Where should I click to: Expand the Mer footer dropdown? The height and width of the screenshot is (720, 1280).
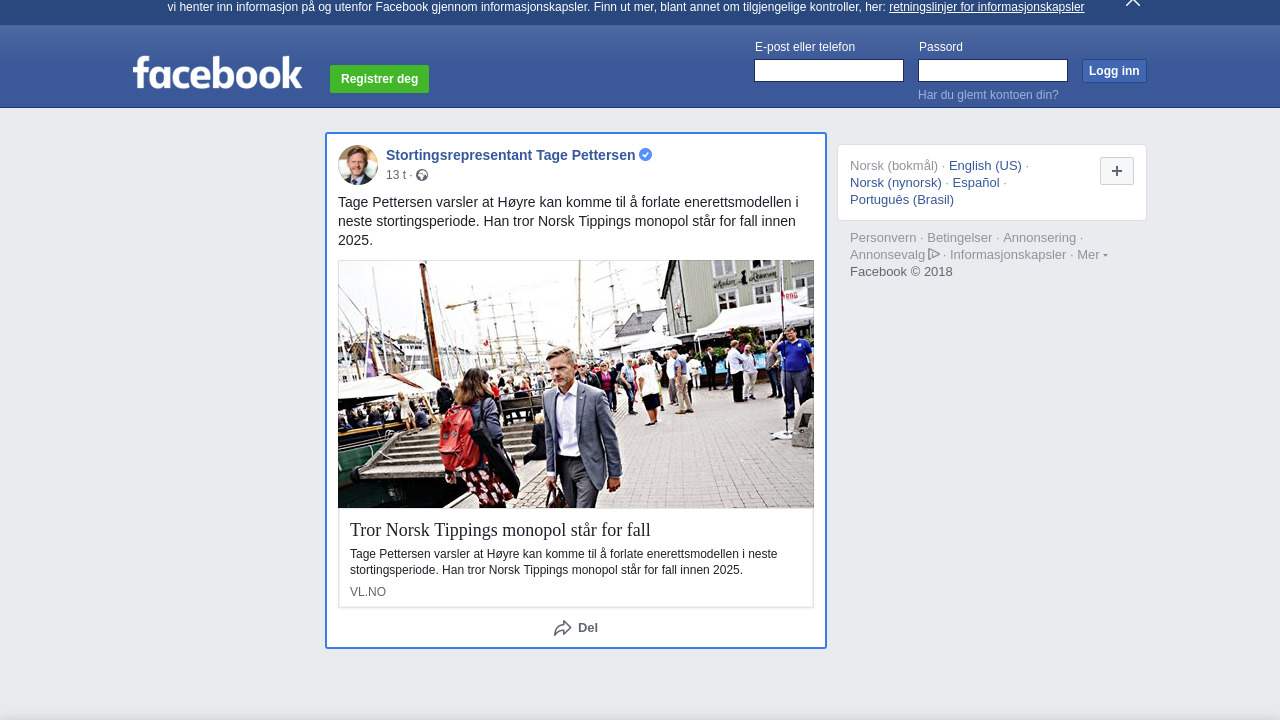point(1092,254)
